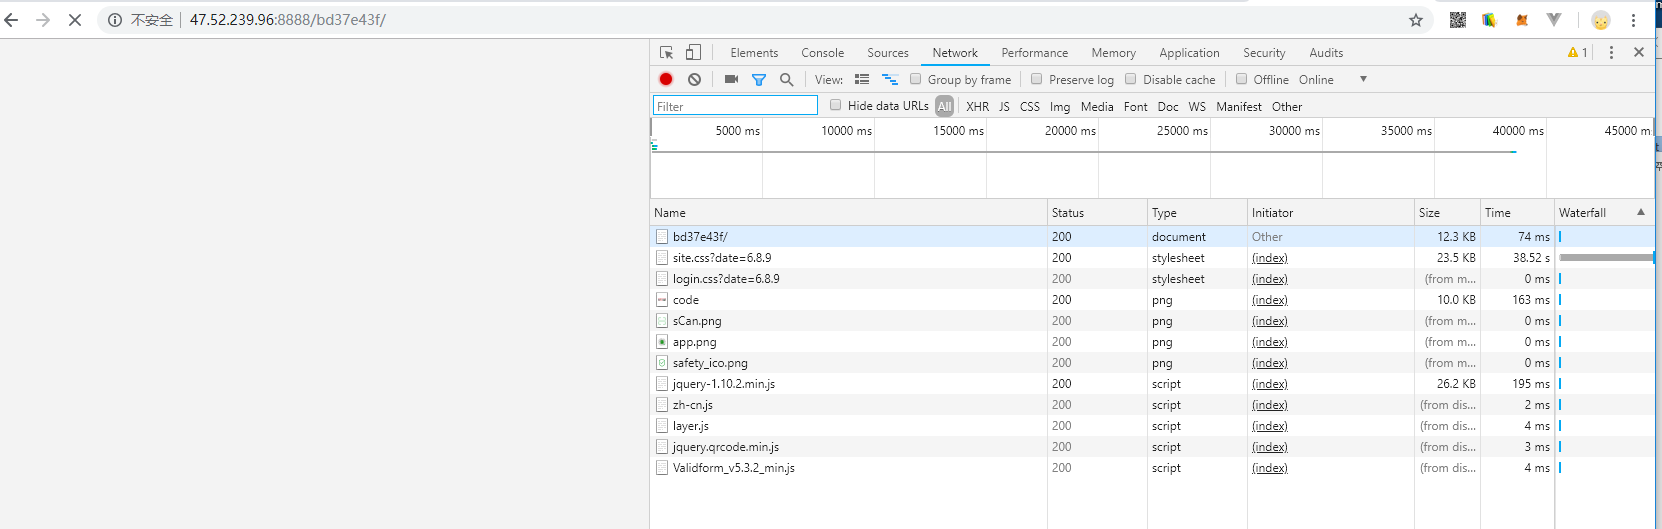This screenshot has height=529, width=1662.
Task: Open the Online throttling dropdown
Action: (1332, 80)
